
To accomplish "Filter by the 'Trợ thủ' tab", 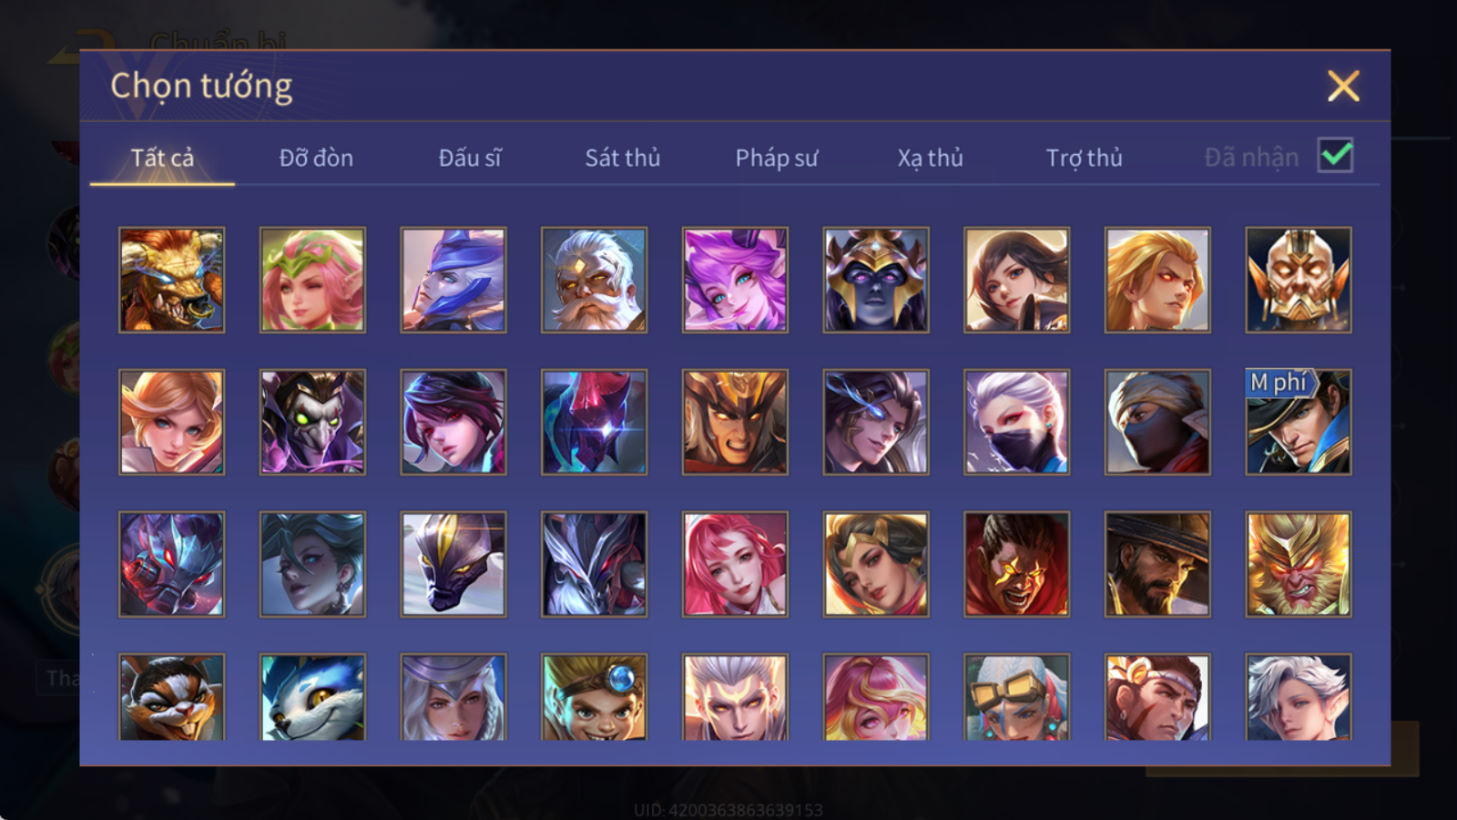I will point(1084,158).
